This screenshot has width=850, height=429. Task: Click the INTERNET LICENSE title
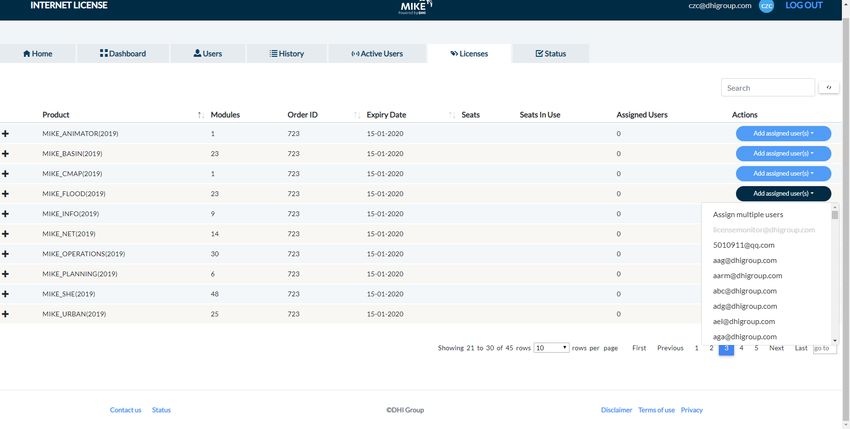(x=69, y=5)
